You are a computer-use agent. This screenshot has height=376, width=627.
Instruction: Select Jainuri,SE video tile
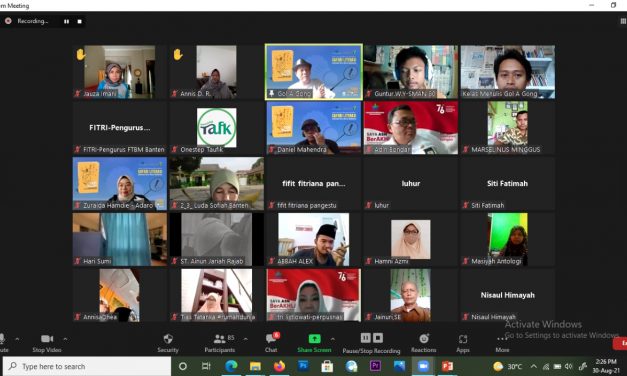(x=411, y=295)
